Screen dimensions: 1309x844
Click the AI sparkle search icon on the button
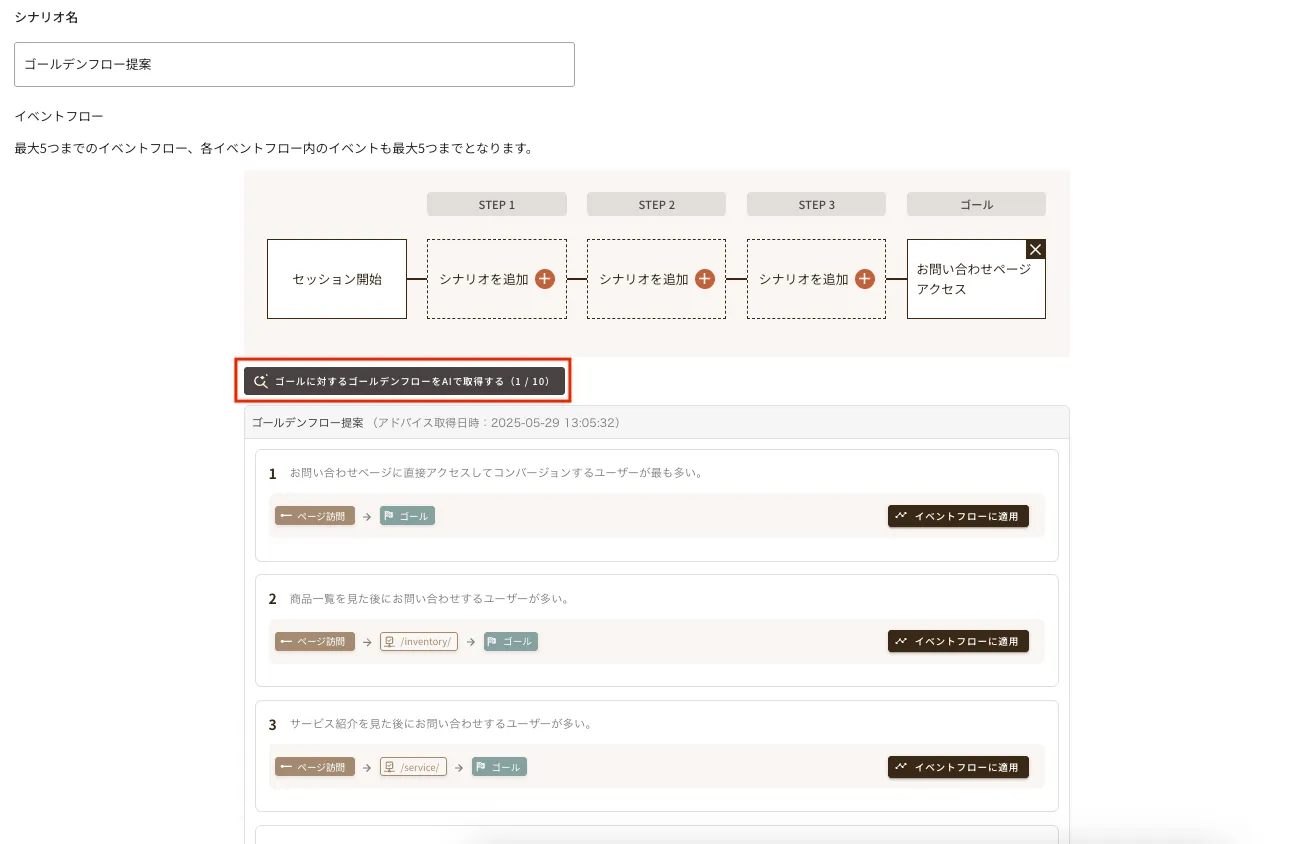(261, 381)
